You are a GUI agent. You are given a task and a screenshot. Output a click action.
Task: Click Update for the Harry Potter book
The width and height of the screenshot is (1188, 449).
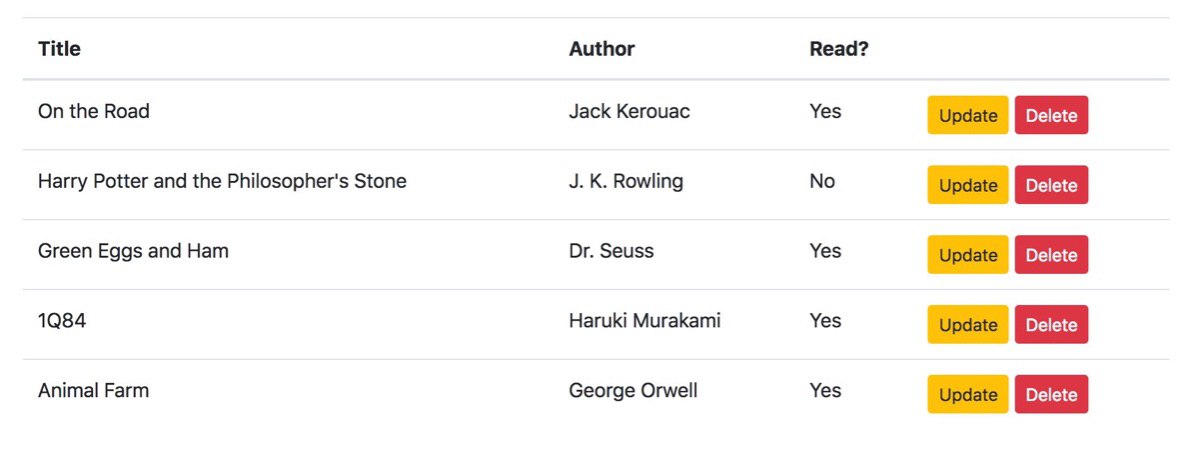pos(967,185)
